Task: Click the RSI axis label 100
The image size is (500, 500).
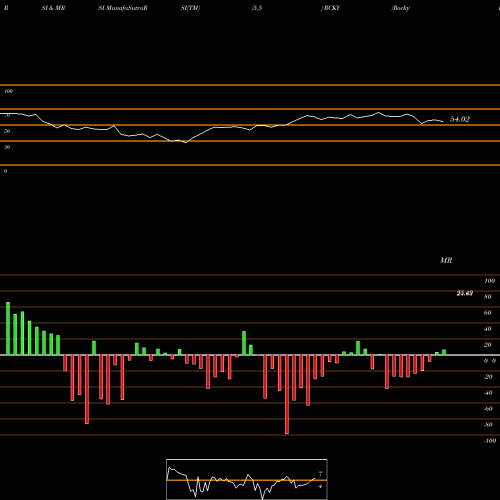Action: point(9,91)
